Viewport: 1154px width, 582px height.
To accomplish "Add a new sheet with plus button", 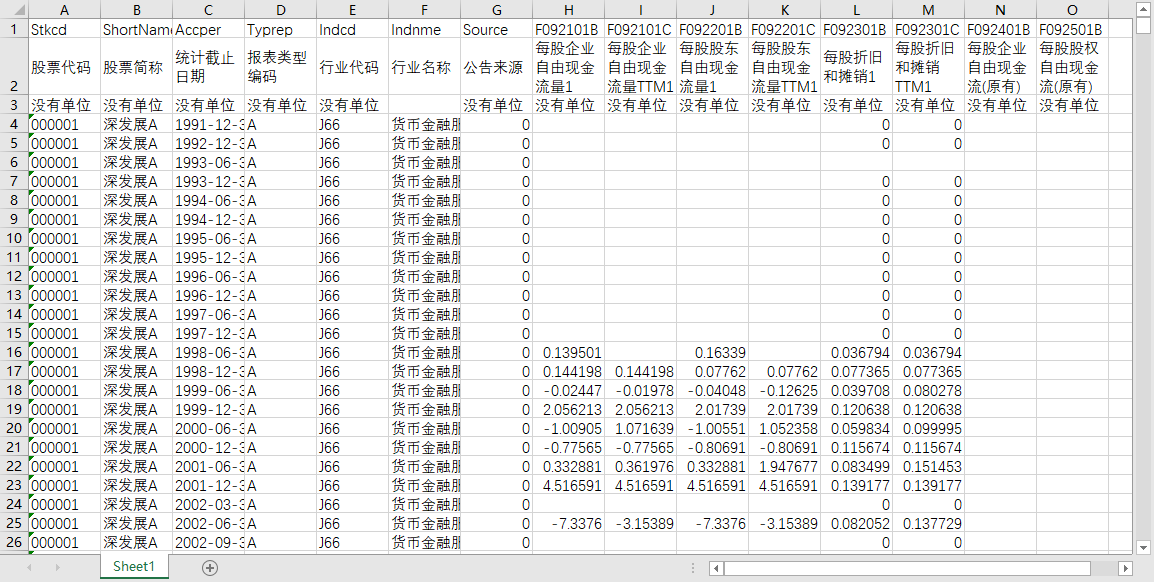I will coord(210,567).
